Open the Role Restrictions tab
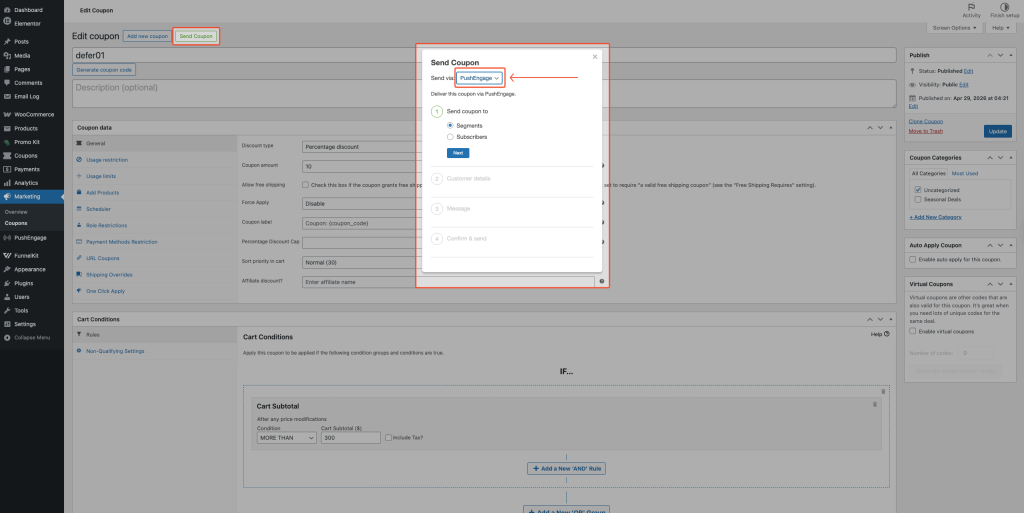Viewport: 1024px width, 513px height. pyautogui.click(x=106, y=226)
